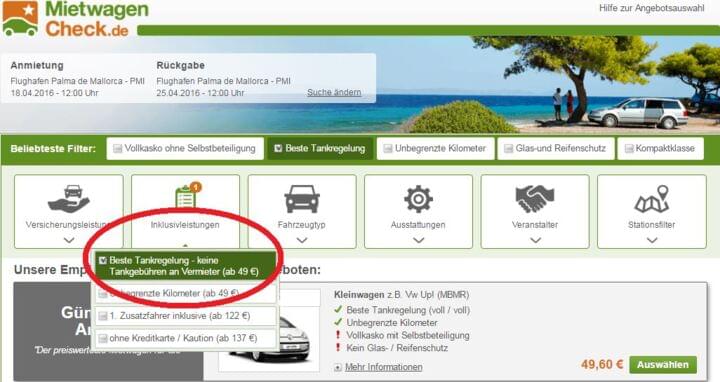The width and height of the screenshot is (720, 382).
Task: Open the Mehr Informationen link
Action: point(383,367)
